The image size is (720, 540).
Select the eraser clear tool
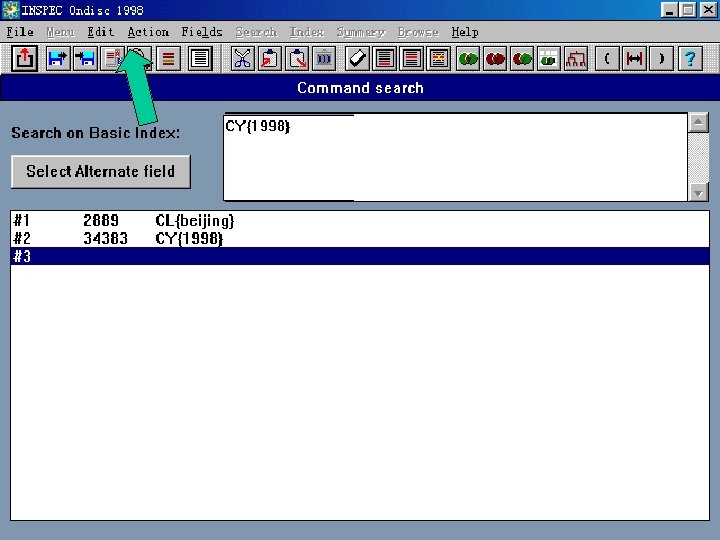click(357, 59)
